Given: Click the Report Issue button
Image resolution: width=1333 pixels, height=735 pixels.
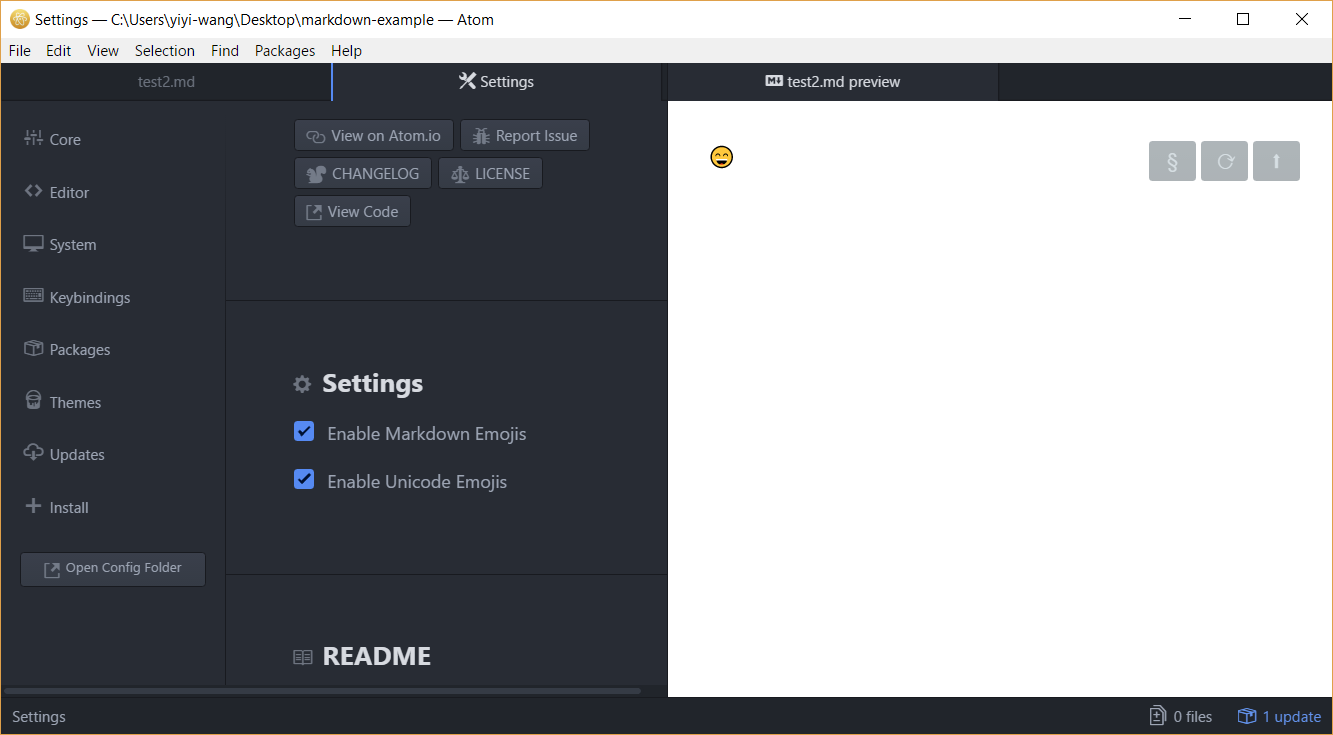Looking at the screenshot, I should tap(525, 135).
